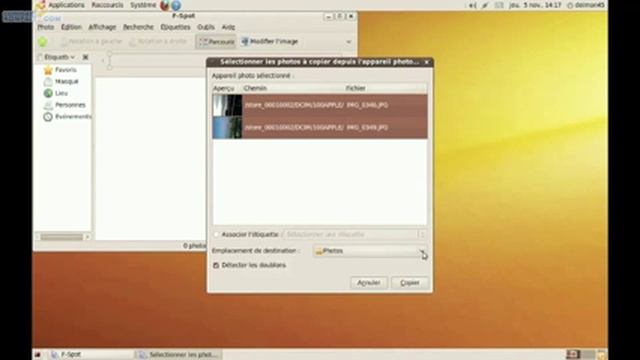Enable the Associer l'étiquette checkbox
Screen dimensions: 640x360
[216, 235]
